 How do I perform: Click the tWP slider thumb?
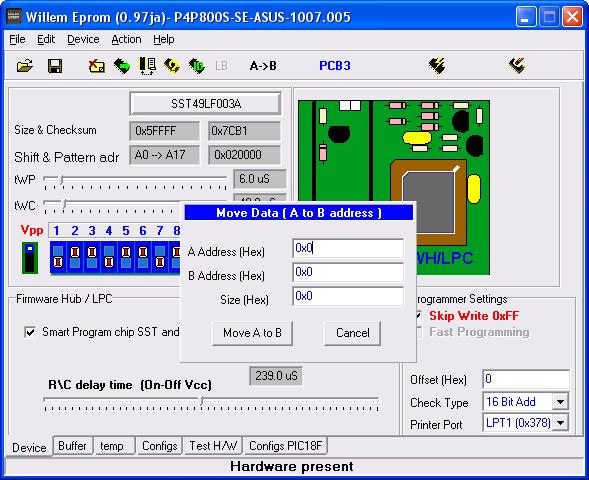62,180
